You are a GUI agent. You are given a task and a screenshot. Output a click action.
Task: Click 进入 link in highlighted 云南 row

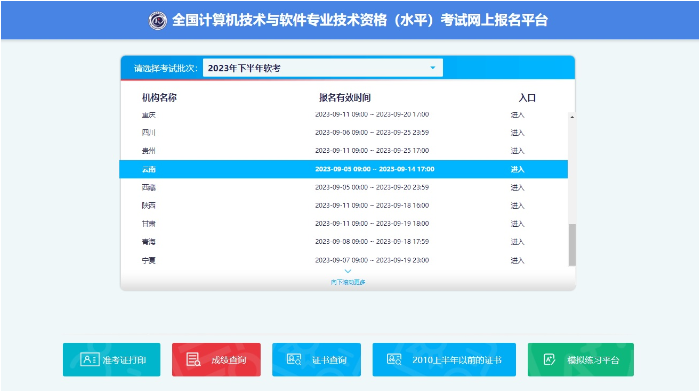[x=518, y=169]
